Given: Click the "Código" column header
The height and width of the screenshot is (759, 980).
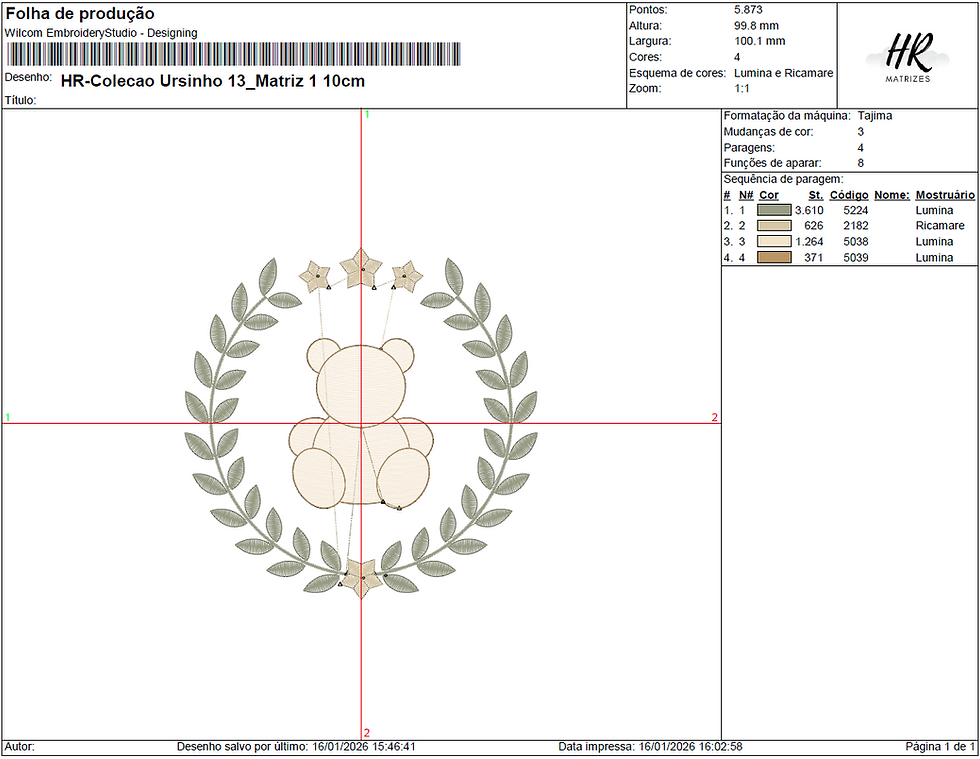Looking at the screenshot, I should tap(849, 195).
